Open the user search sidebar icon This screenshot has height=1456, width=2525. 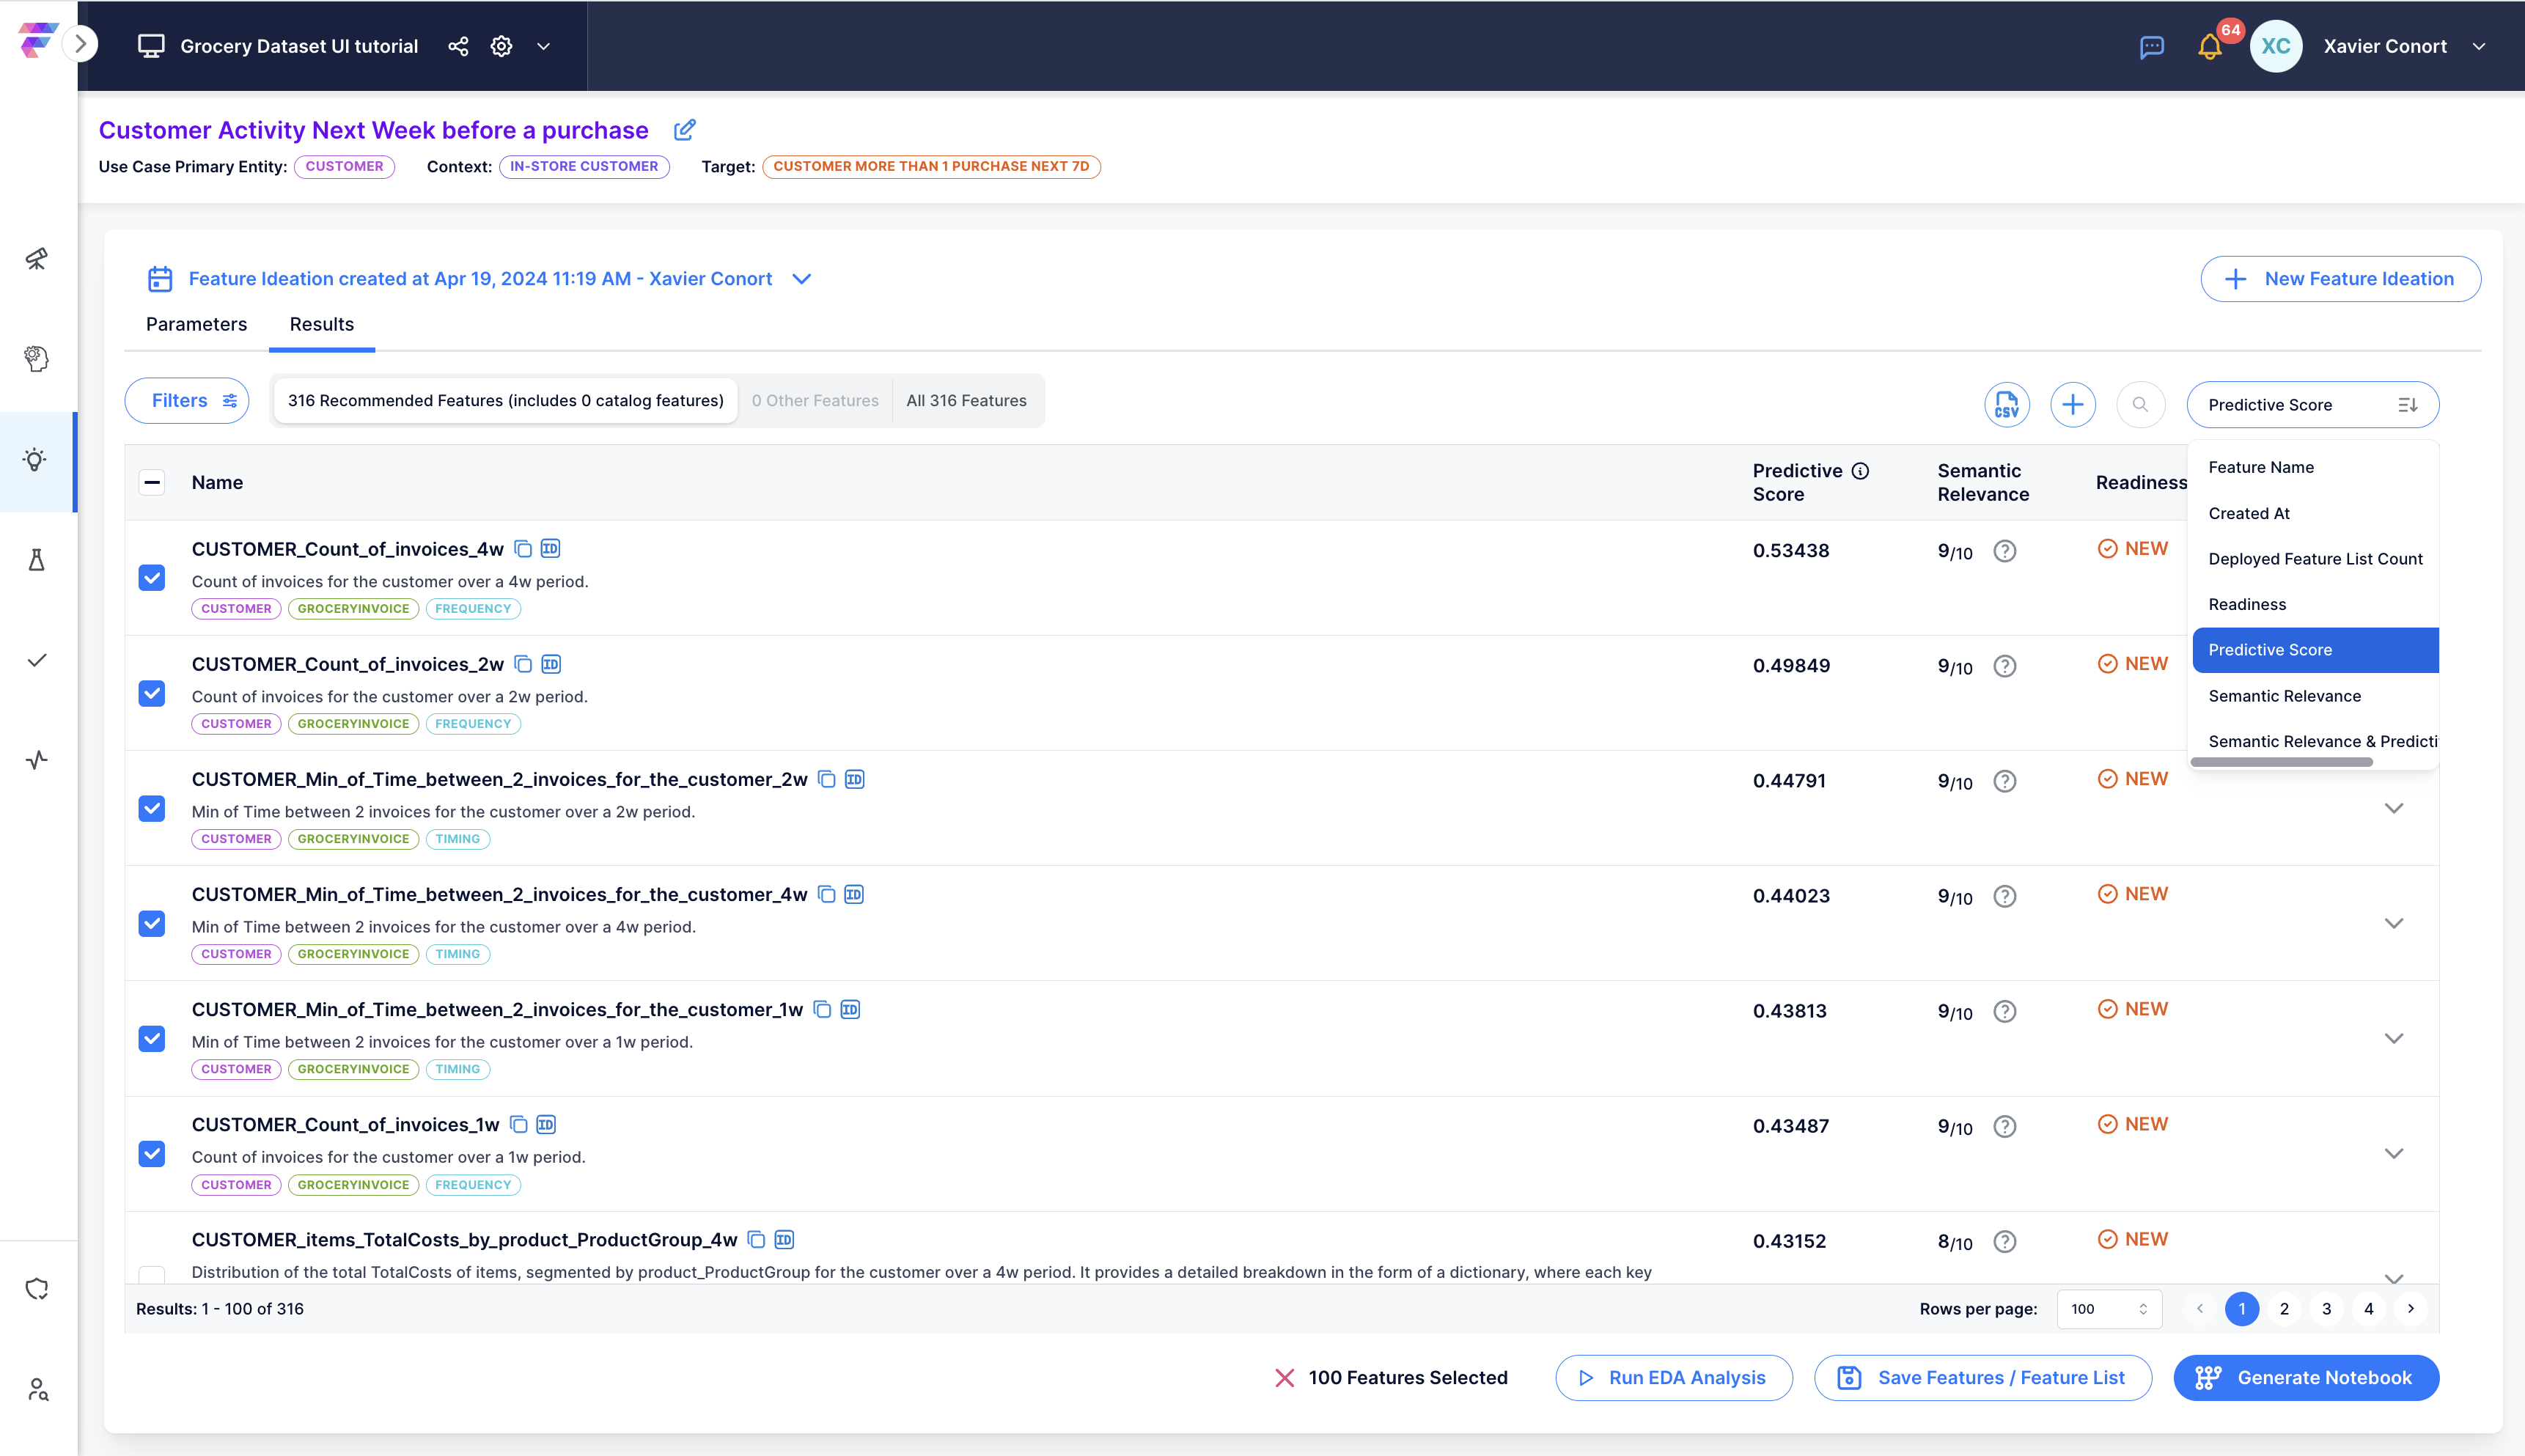point(38,1389)
